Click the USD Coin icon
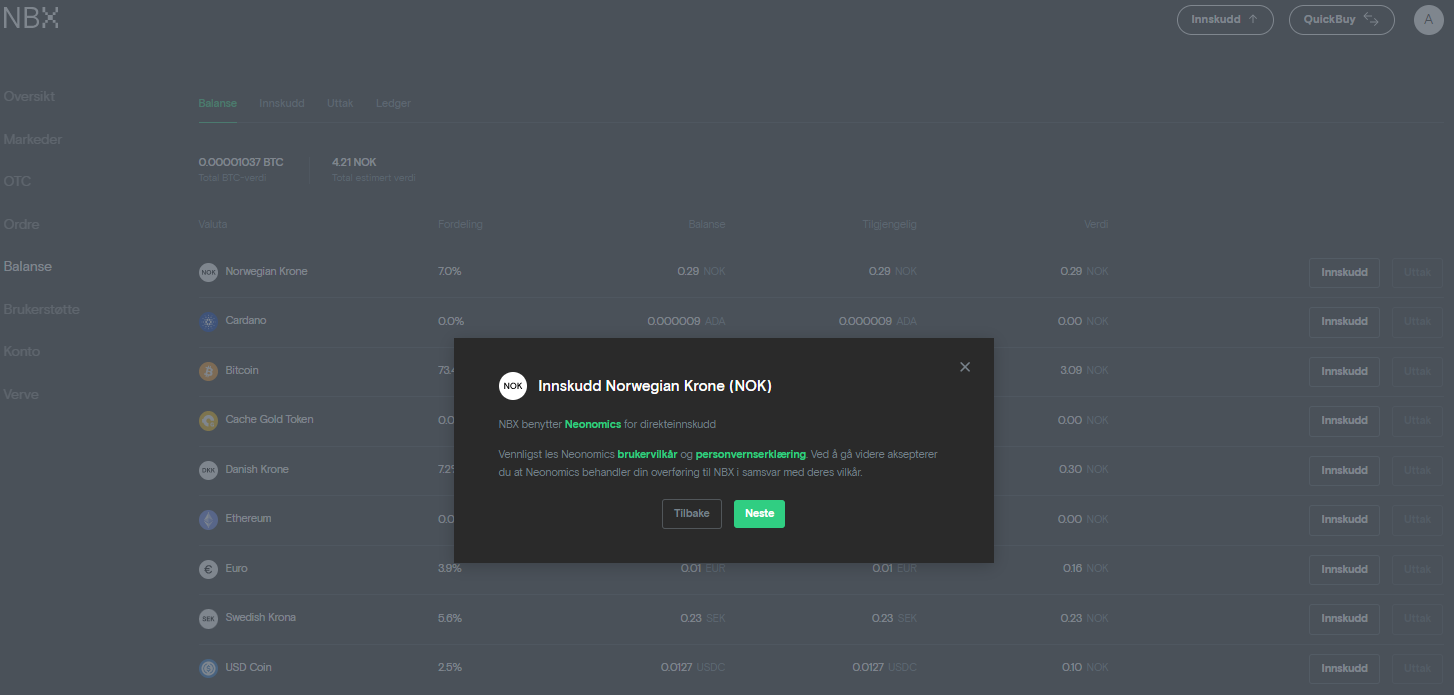Viewport: 1454px width, 695px height. (x=208, y=668)
